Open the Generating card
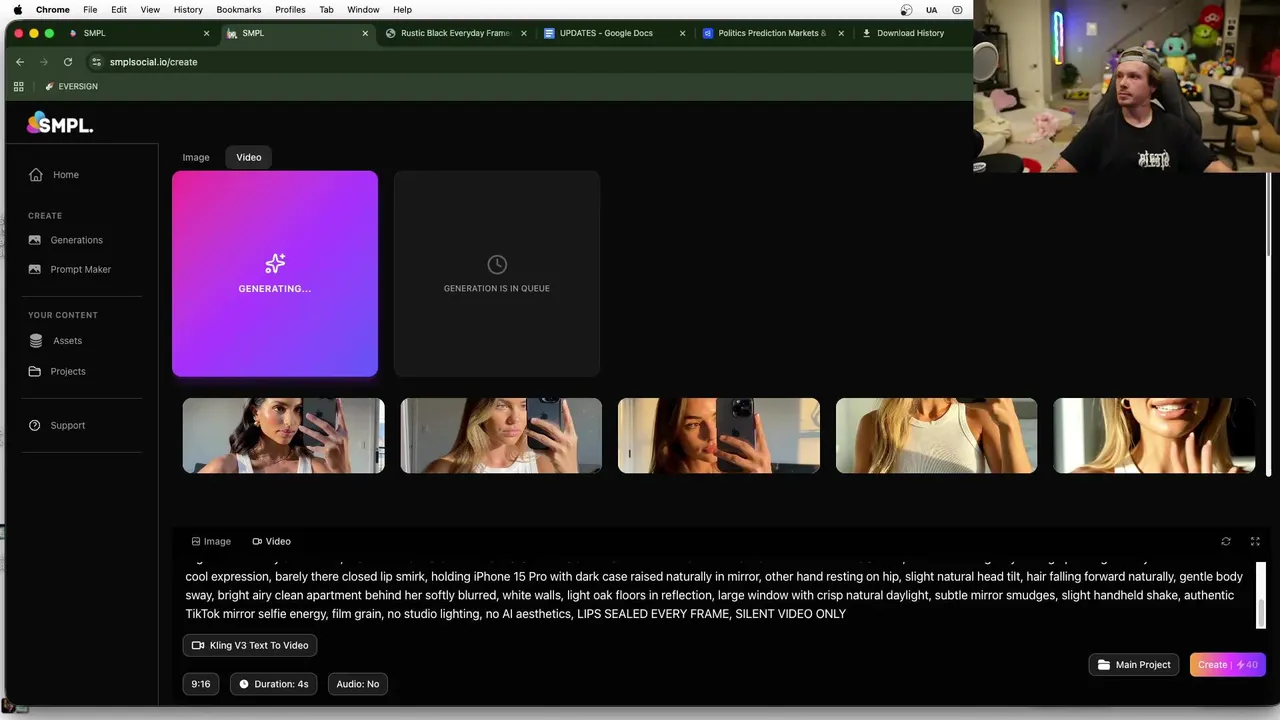This screenshot has width=1280, height=720. [x=275, y=274]
